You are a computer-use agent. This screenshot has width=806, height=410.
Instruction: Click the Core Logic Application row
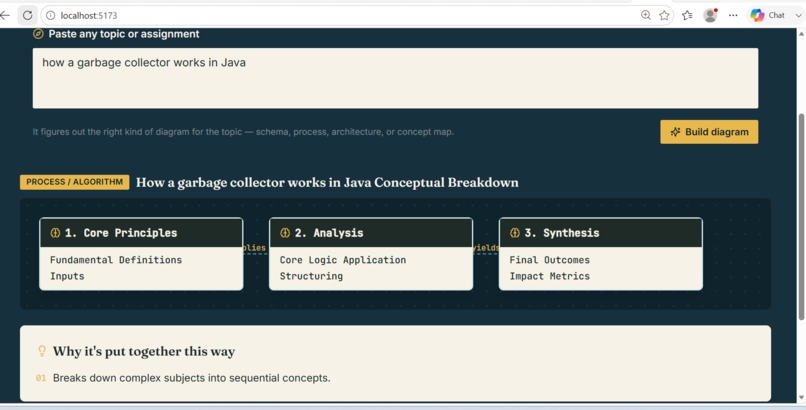[343, 260]
